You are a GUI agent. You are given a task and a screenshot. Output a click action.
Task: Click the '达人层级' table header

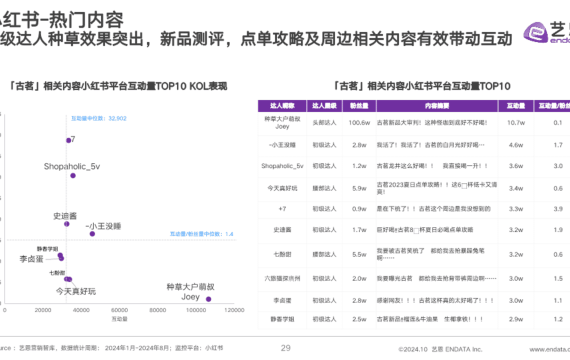click(324, 106)
